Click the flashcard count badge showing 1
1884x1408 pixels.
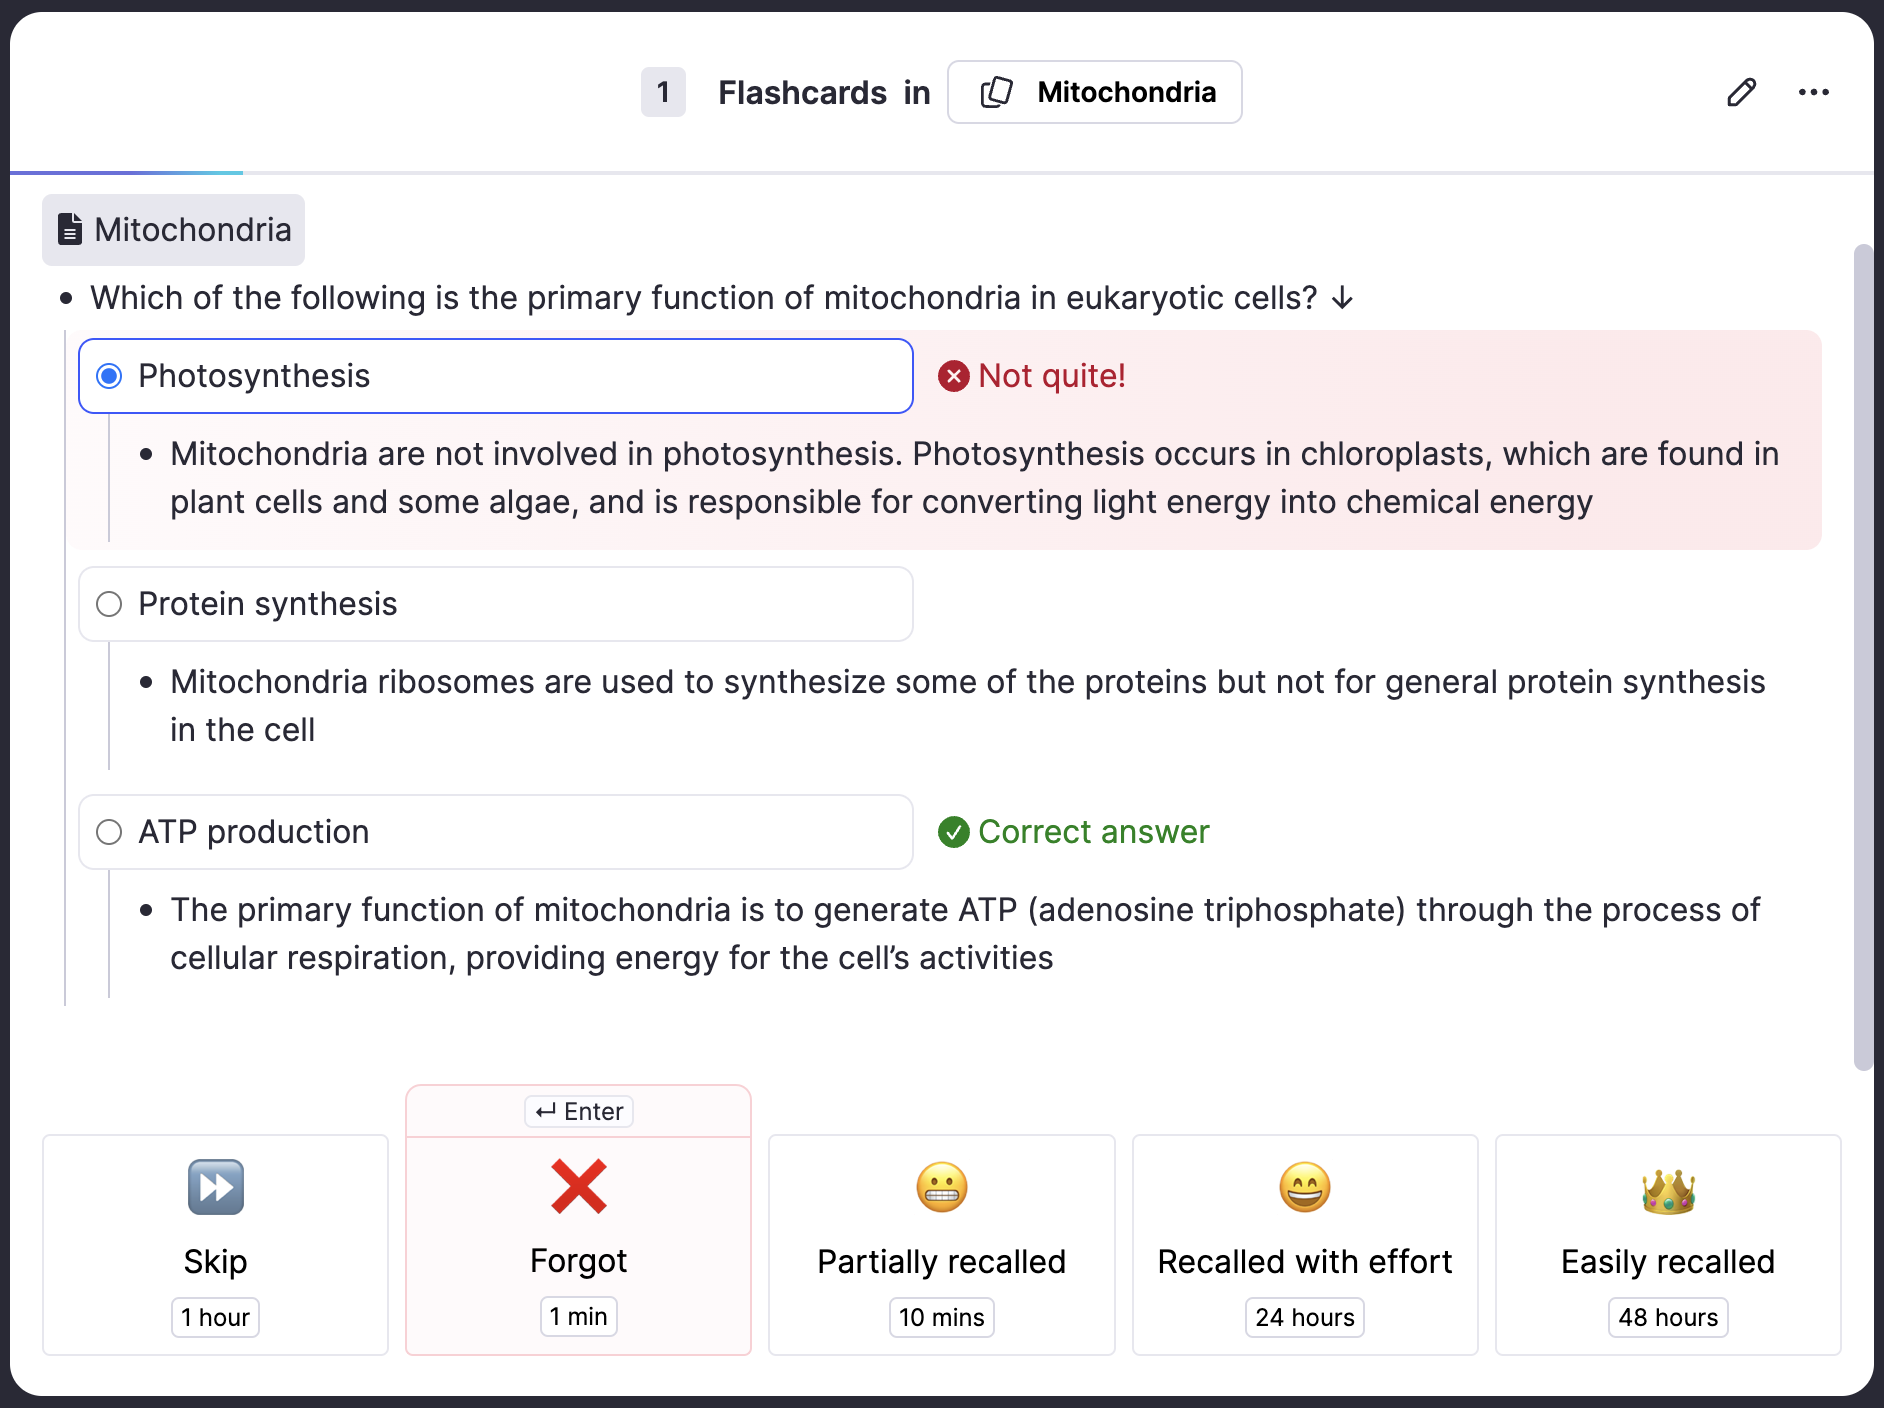coord(663,92)
